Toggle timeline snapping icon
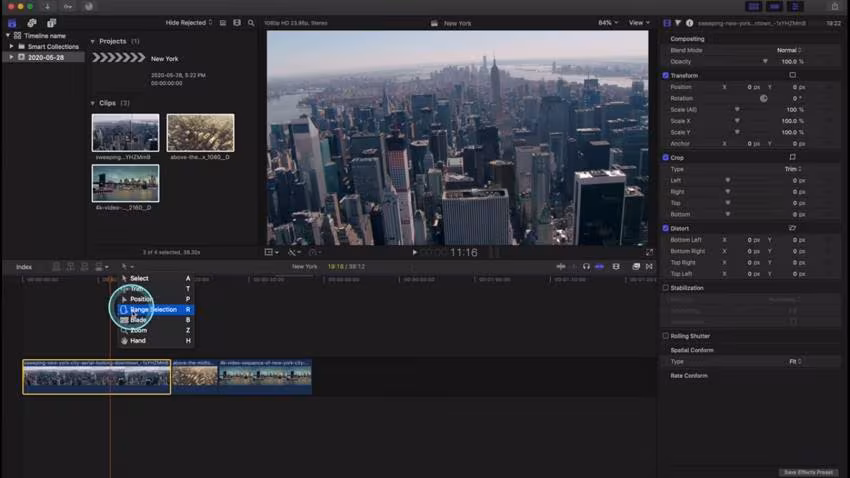Image resolution: width=850 pixels, height=478 pixels. [x=600, y=267]
